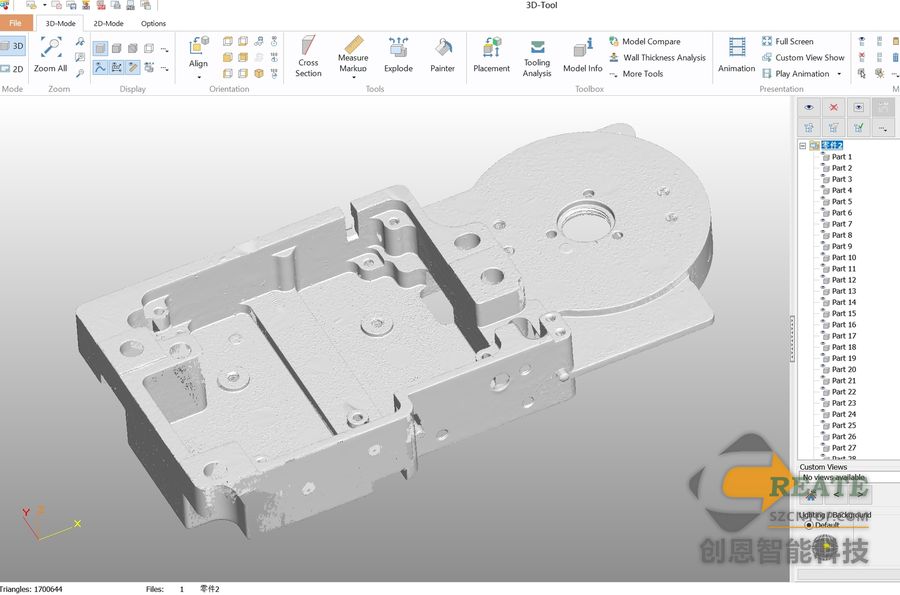Start Tooling Analysis
Screen dimensions: 900x595
[x=537, y=58]
